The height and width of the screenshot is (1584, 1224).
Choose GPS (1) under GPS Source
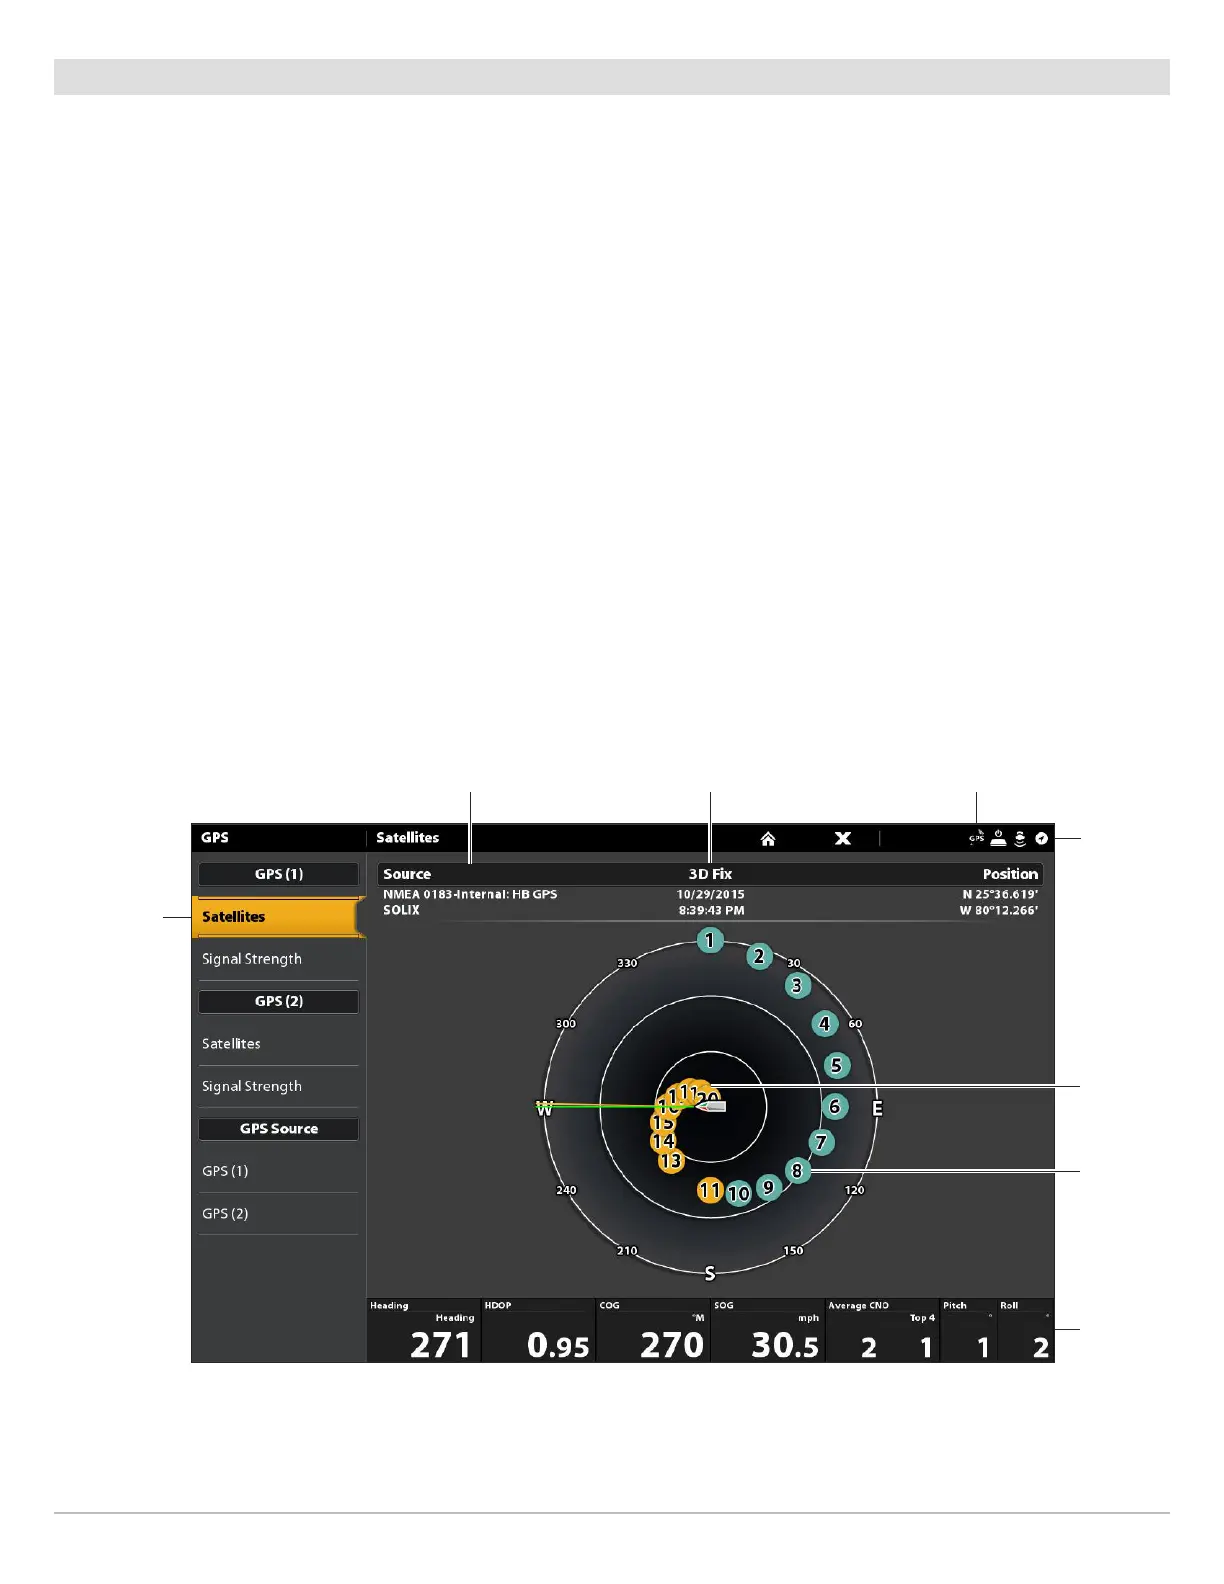(x=278, y=1171)
